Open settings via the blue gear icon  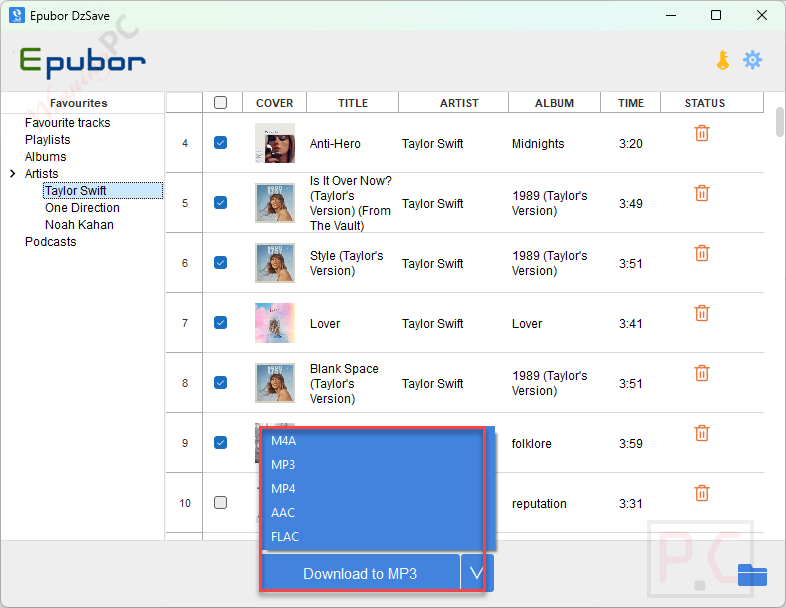pyautogui.click(x=752, y=60)
